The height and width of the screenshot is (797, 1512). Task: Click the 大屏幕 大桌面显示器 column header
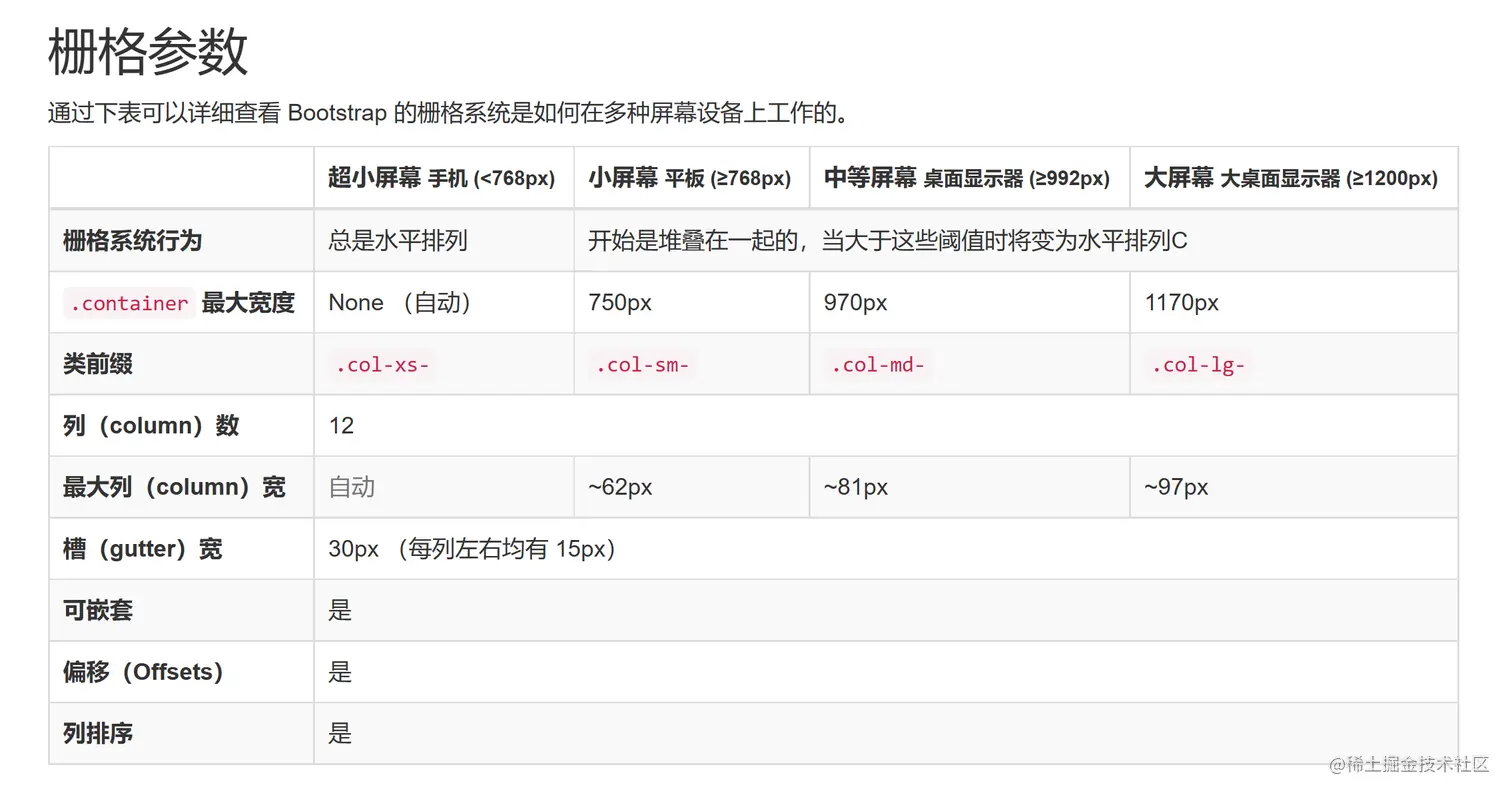(1290, 179)
